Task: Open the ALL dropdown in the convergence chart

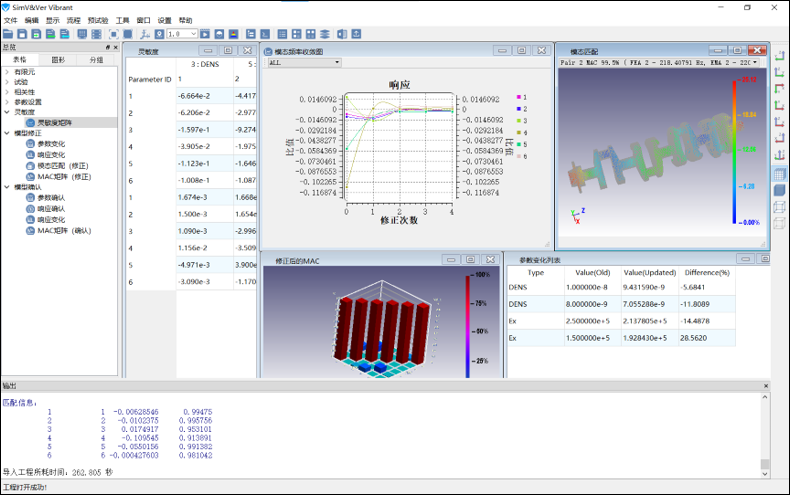Action: click(x=304, y=63)
